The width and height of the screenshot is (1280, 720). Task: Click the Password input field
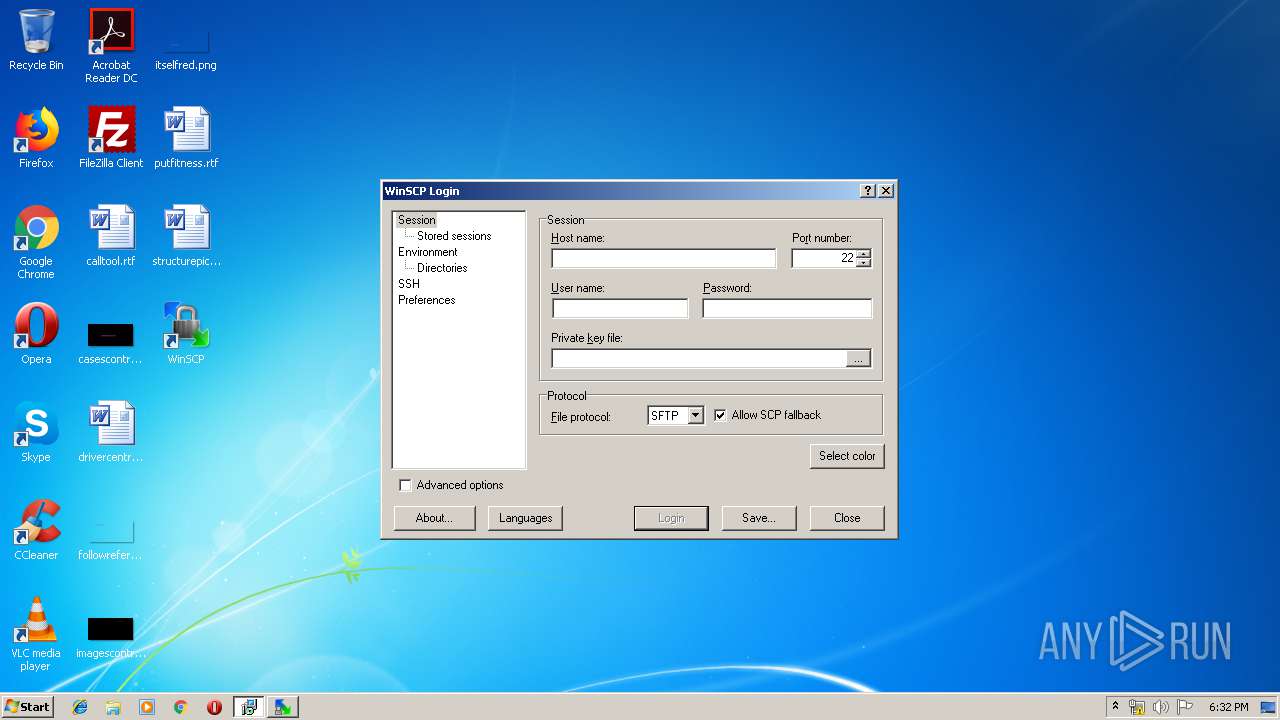(x=787, y=308)
